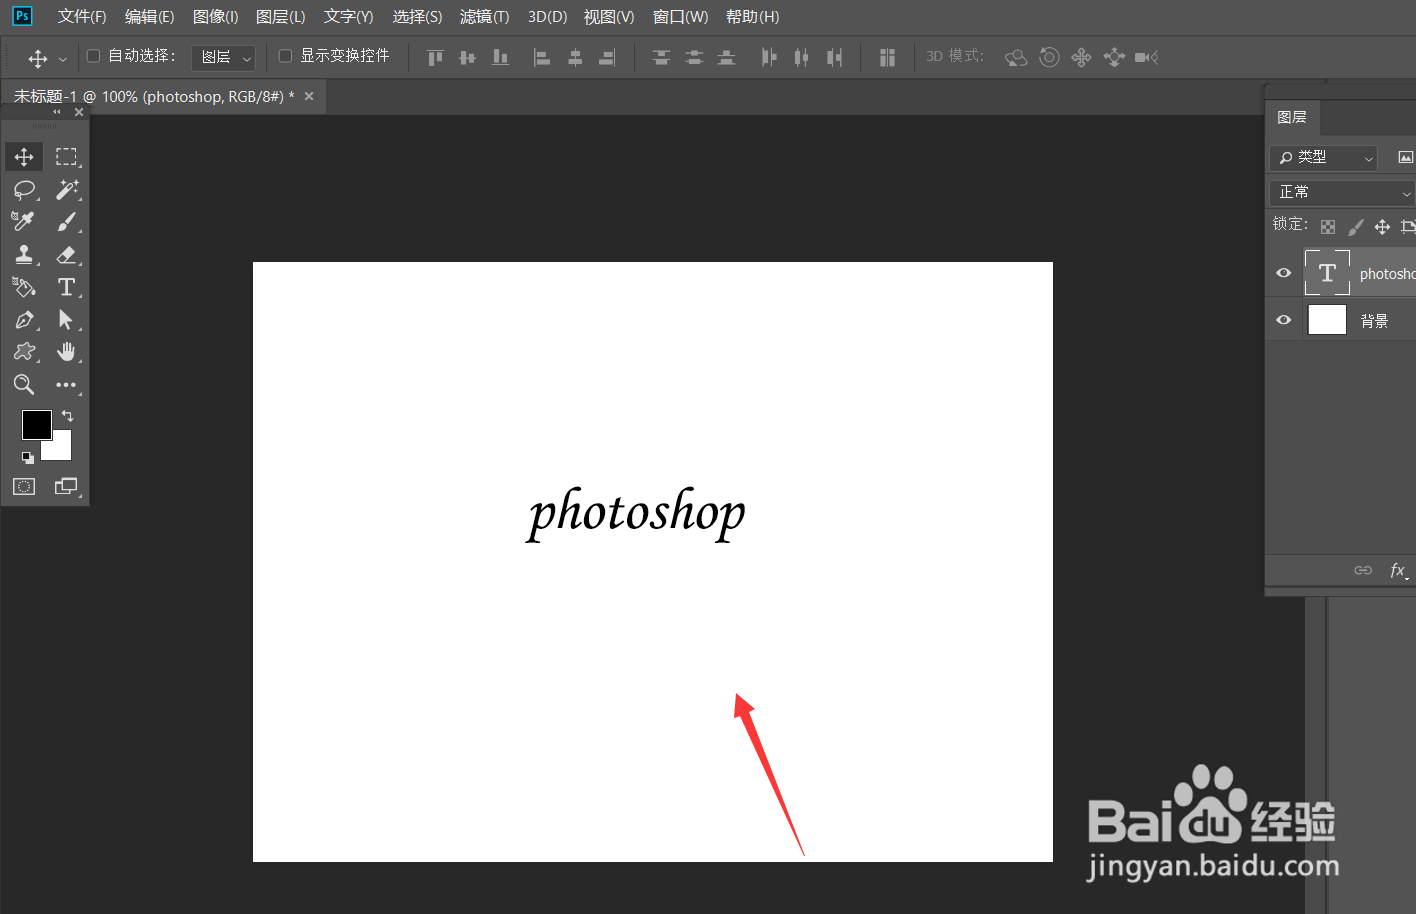The height and width of the screenshot is (914, 1416).
Task: Select the Eyedropper tool
Action: 24,221
